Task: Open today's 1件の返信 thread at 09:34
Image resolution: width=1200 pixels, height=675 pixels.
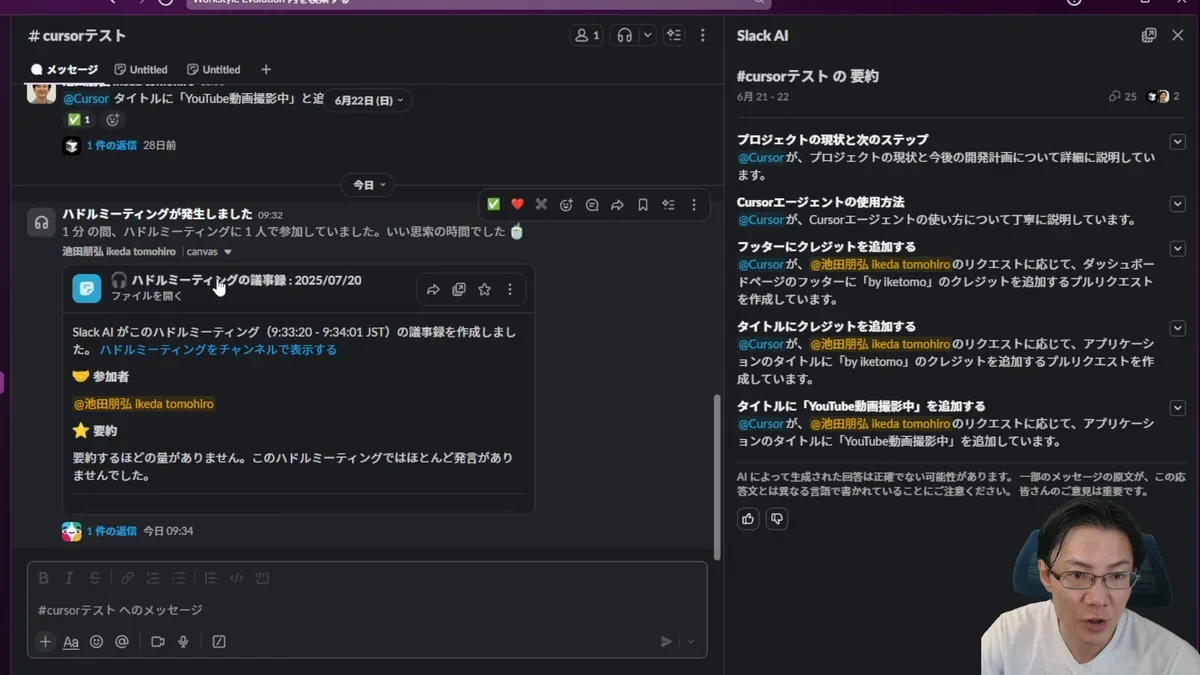Action: [x=112, y=531]
